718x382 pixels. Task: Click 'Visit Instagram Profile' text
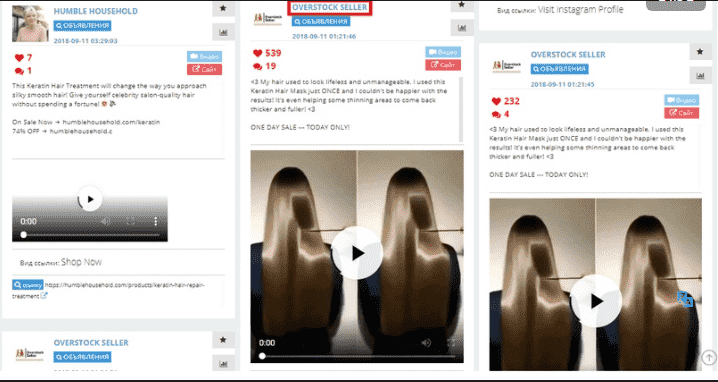(x=580, y=9)
